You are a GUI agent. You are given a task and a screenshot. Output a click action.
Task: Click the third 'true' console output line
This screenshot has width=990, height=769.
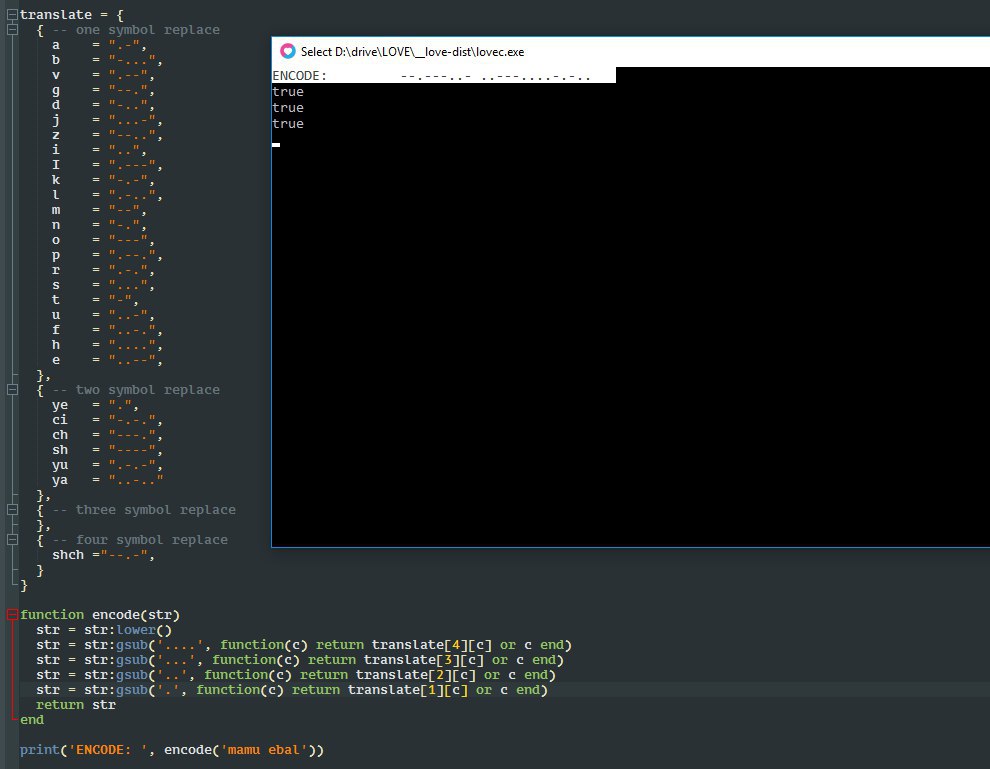[288, 124]
